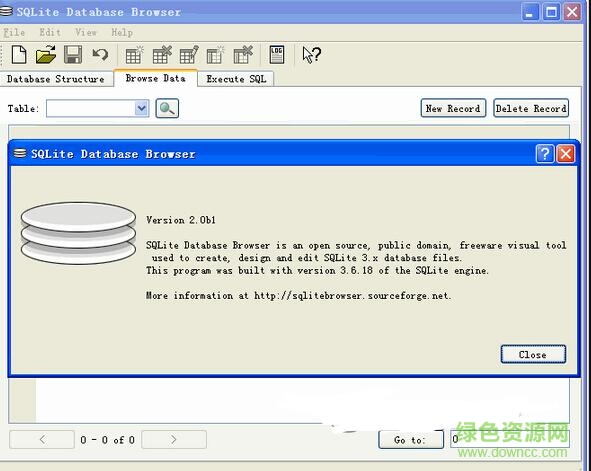Click the Delete Index toolbar icon
The image size is (591, 471).
click(x=243, y=55)
